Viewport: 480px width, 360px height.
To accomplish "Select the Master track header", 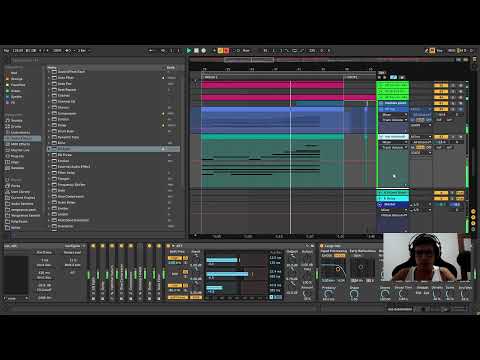I will (393, 204).
